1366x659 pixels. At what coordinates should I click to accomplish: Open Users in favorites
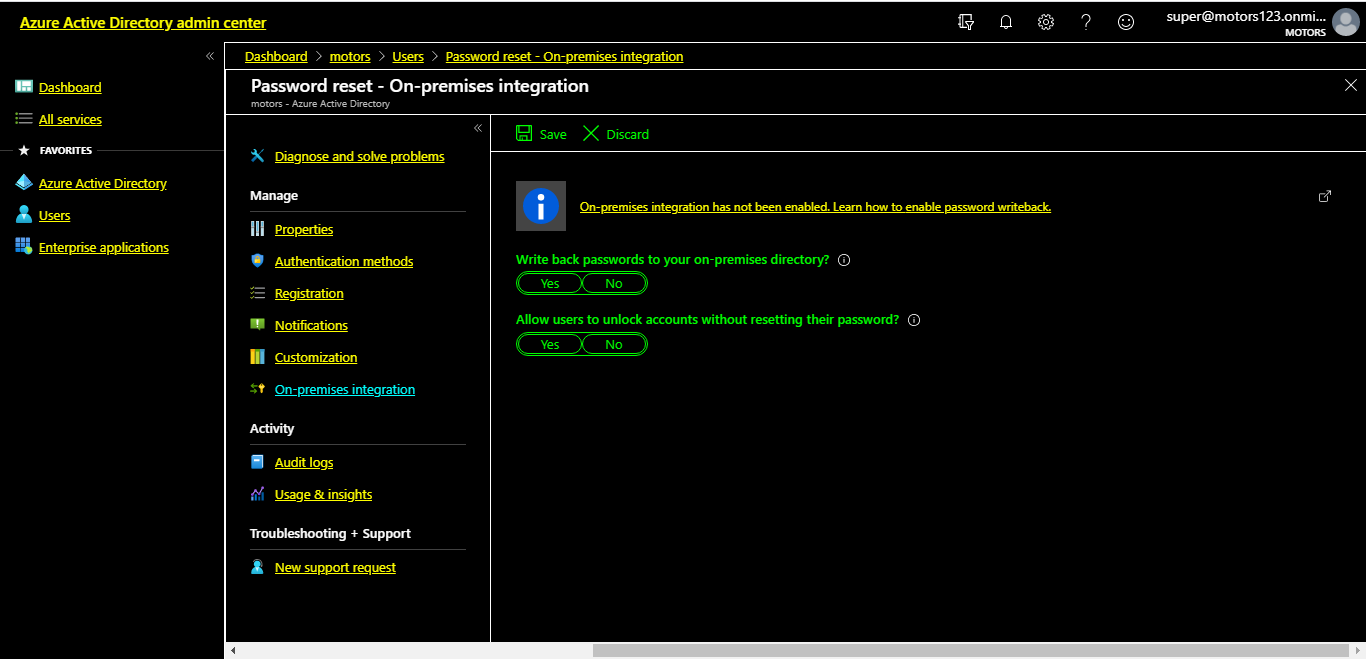click(54, 215)
